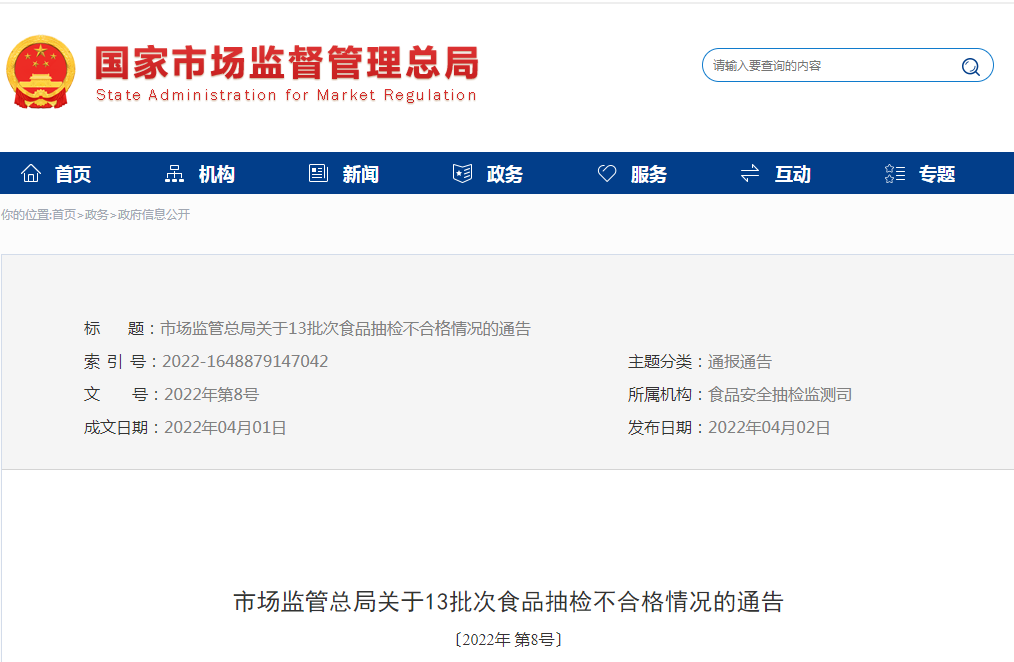Screen dimensions: 1014x662
Task: Open the 专题 navigation item
Action: 937,175
